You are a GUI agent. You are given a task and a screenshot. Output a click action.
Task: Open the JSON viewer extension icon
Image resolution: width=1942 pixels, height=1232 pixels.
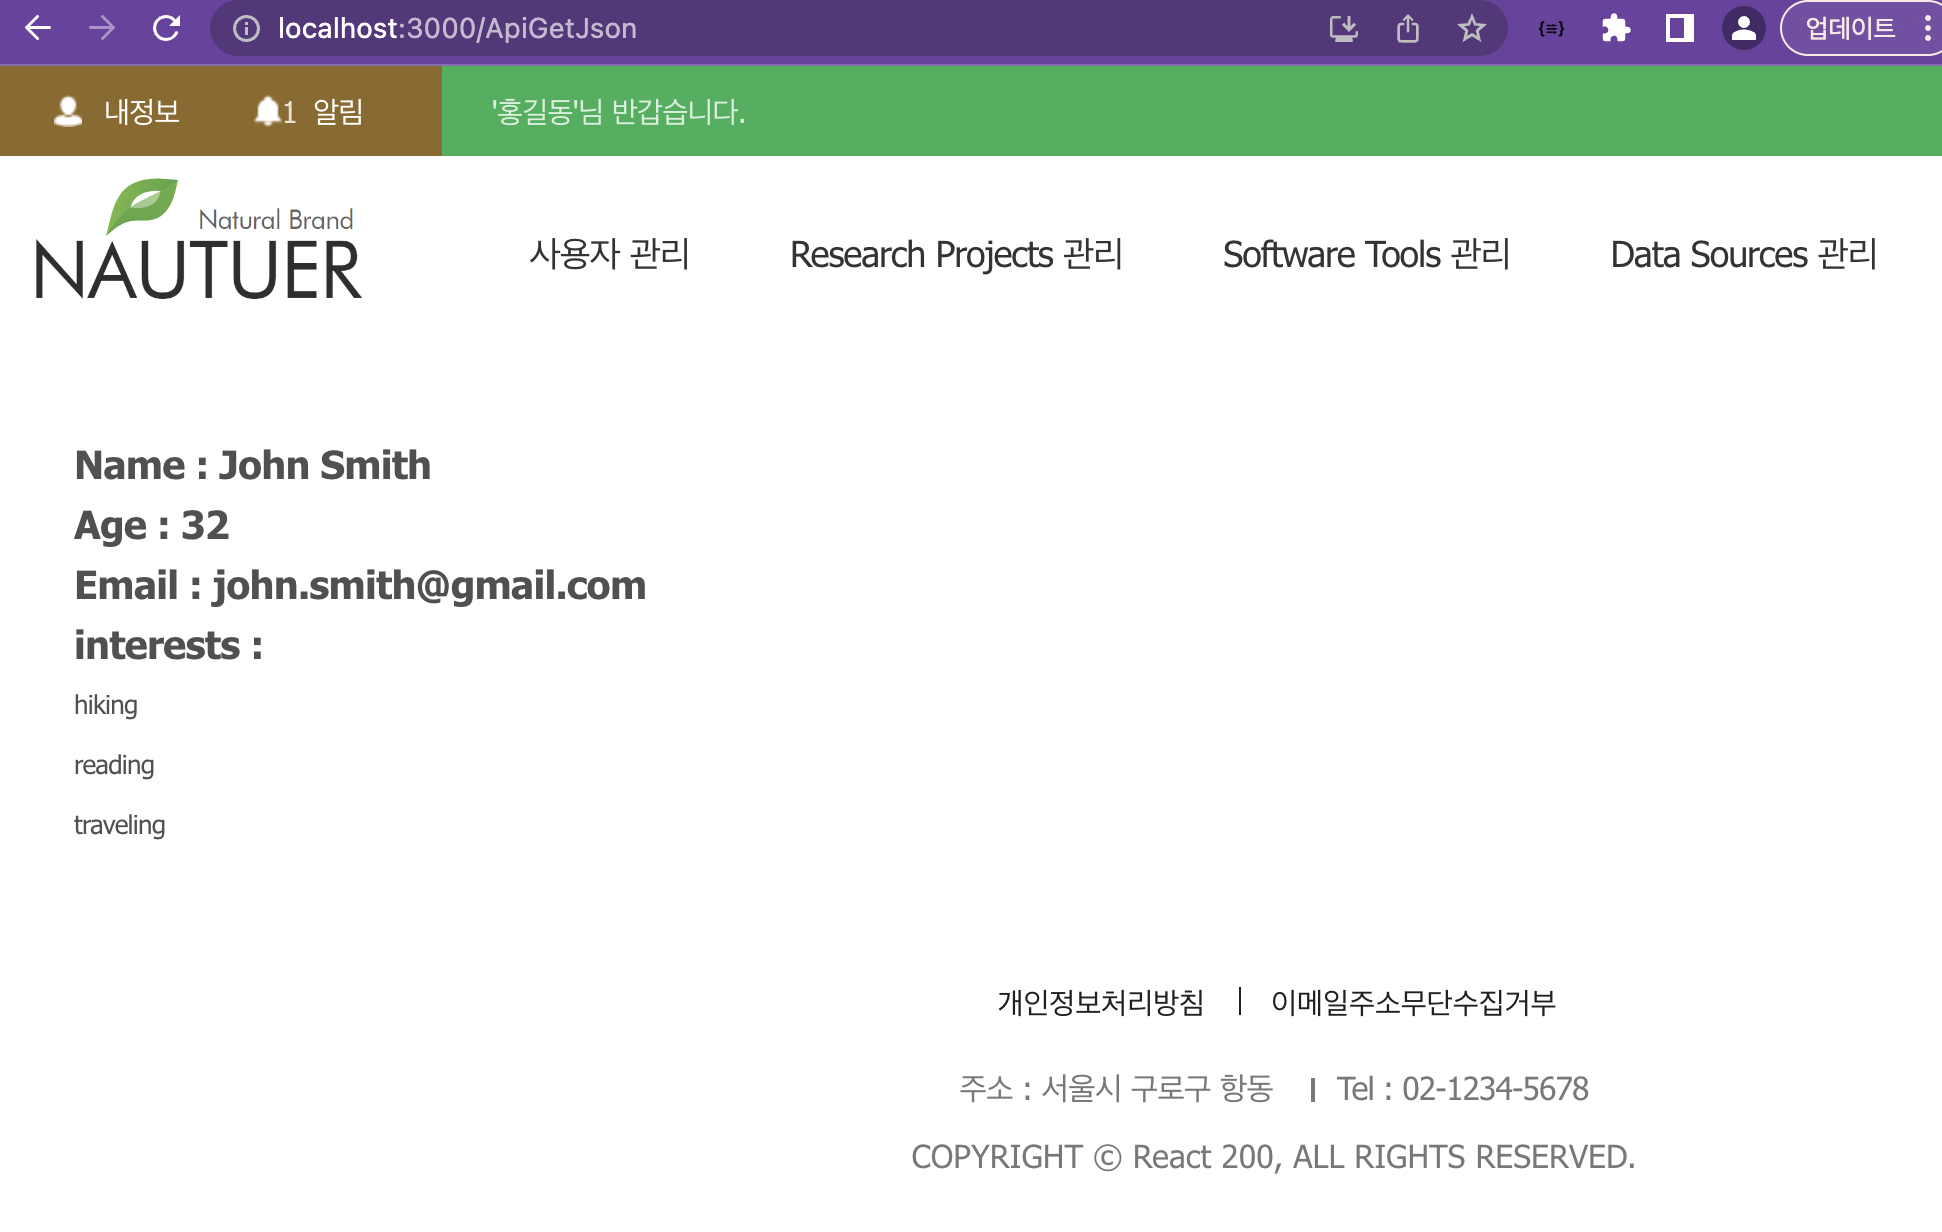[1551, 29]
